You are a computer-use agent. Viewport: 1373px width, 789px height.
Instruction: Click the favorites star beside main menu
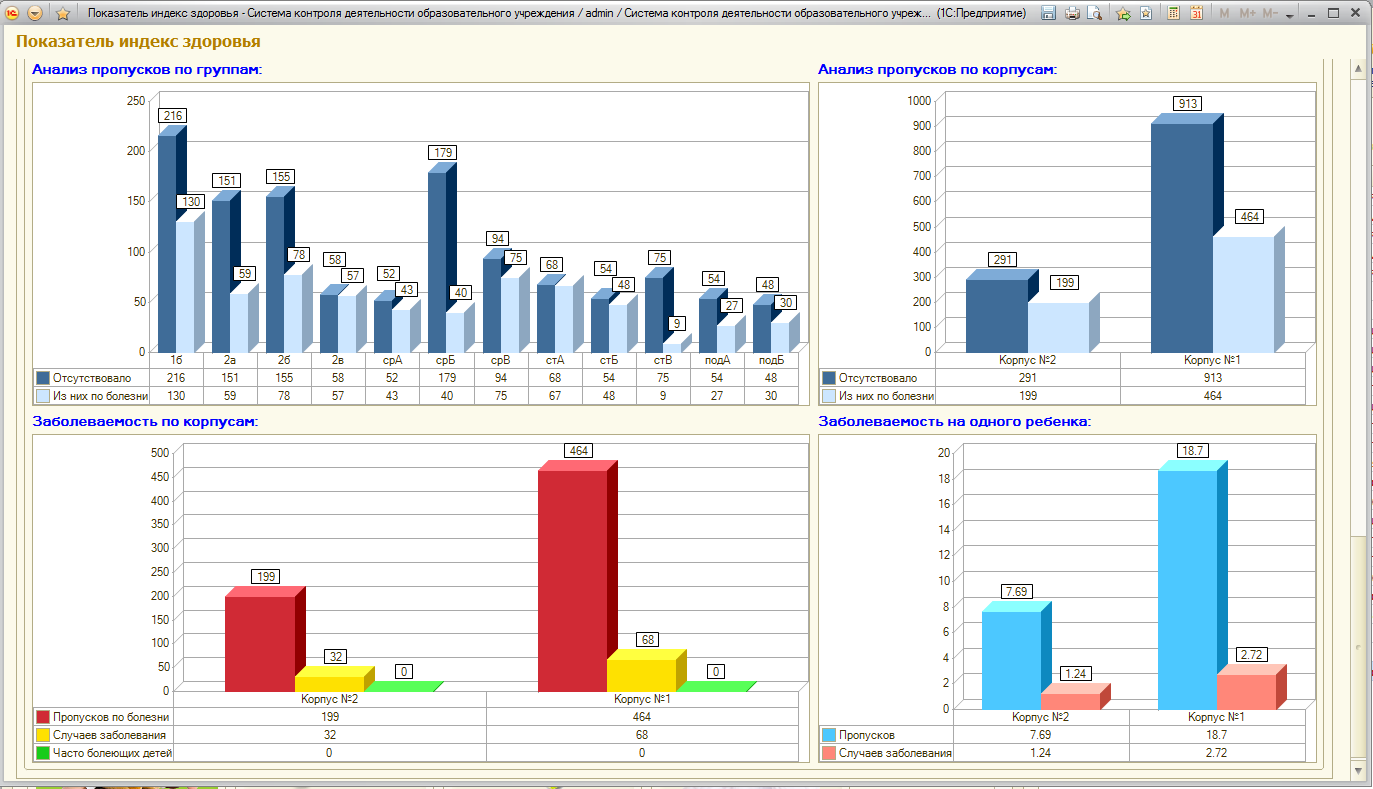pos(63,14)
